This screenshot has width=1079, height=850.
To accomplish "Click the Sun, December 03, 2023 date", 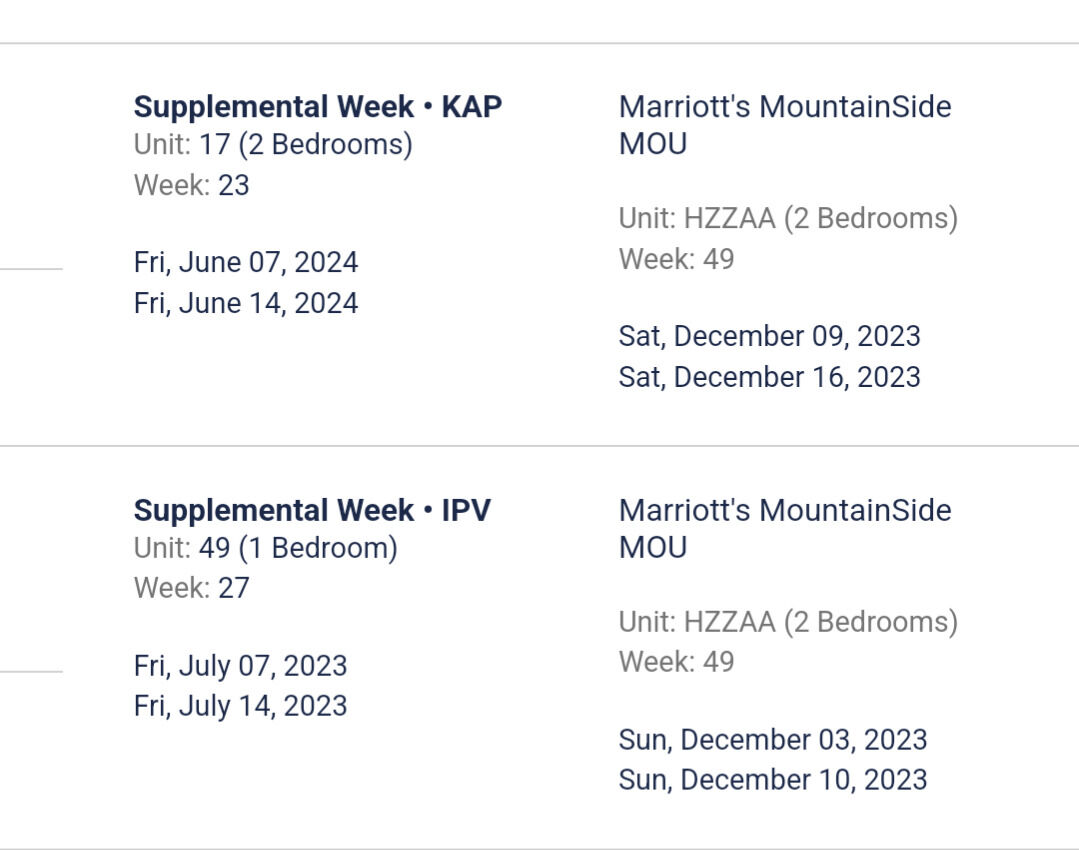I will 773,740.
